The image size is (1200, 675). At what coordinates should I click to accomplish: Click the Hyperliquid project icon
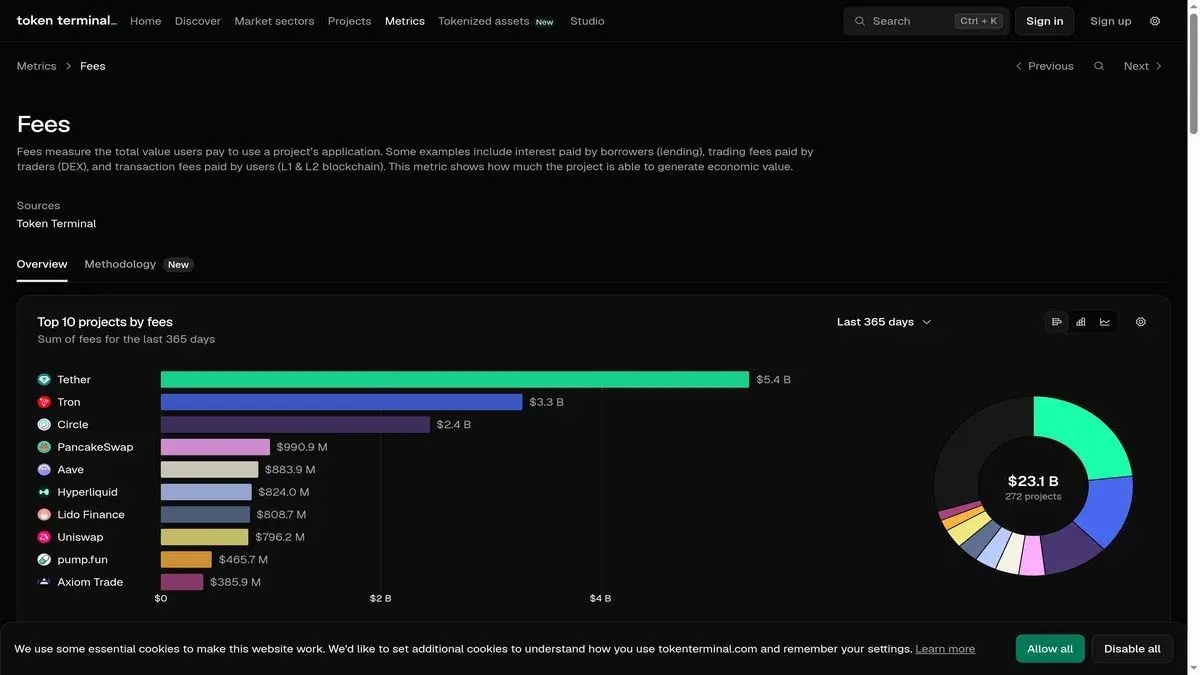pyautogui.click(x=44, y=492)
